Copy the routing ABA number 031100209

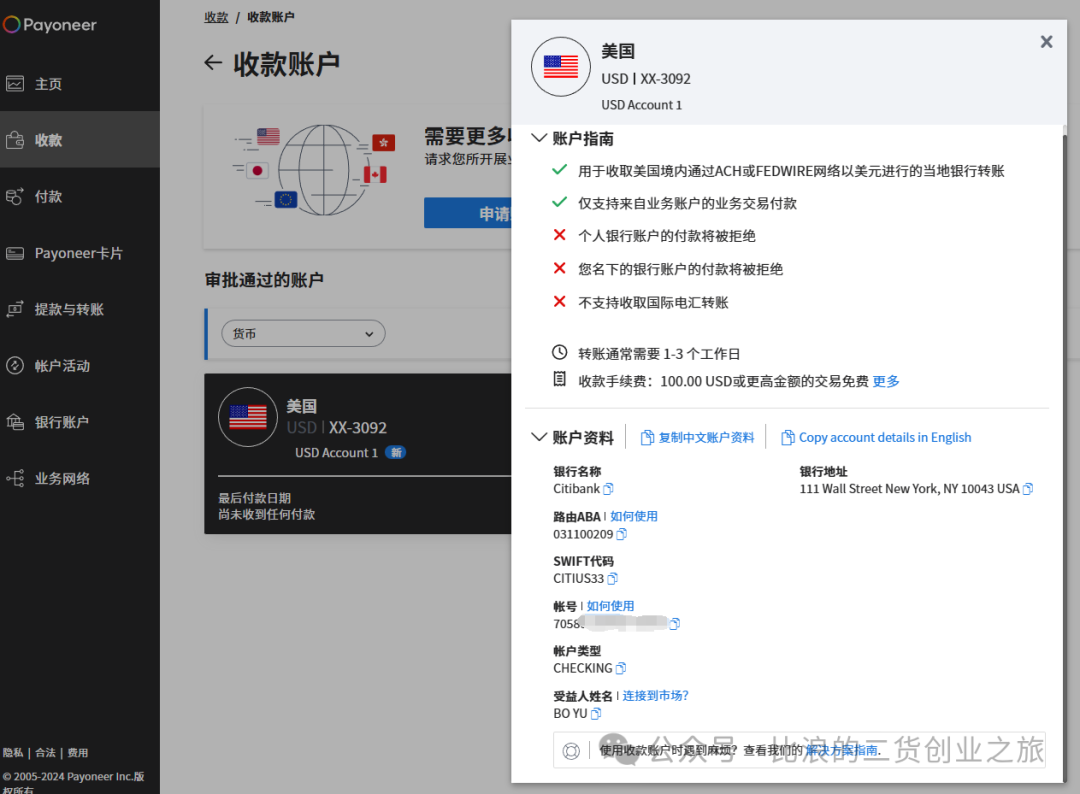[x=621, y=534]
